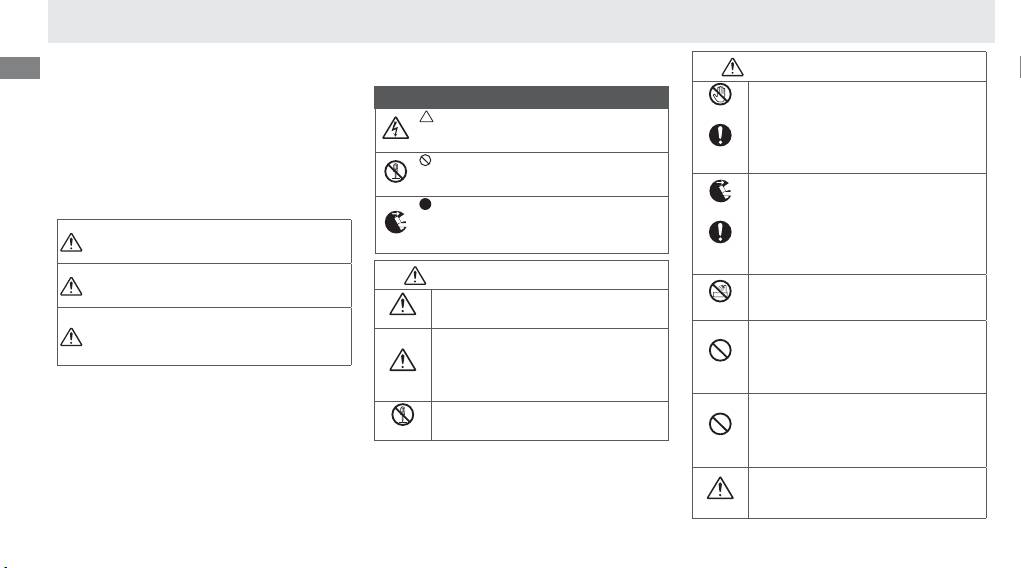Click the lower plain prohibition circle in right table

click(x=720, y=423)
